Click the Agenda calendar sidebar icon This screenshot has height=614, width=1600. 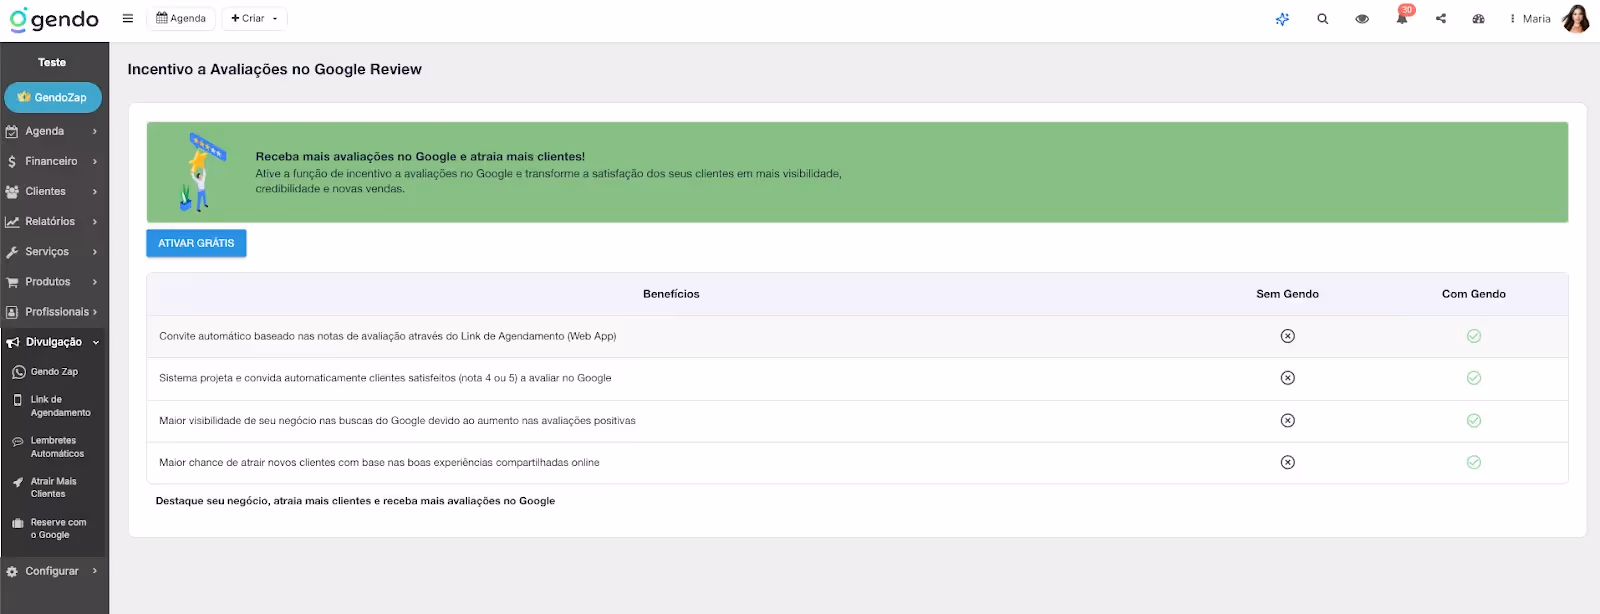tap(12, 132)
